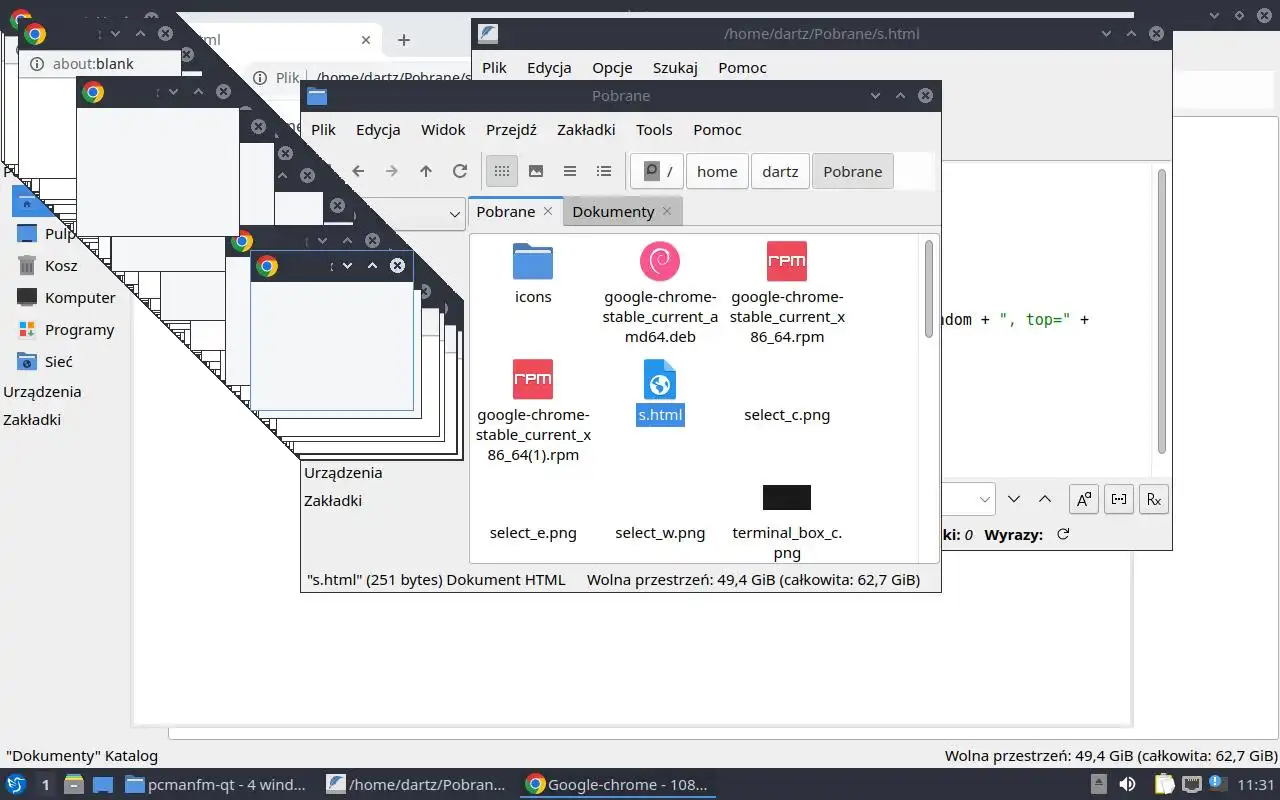This screenshot has height=800, width=1280.
Task: Click the clock showing 11:31
Action: pyautogui.click(x=1256, y=785)
